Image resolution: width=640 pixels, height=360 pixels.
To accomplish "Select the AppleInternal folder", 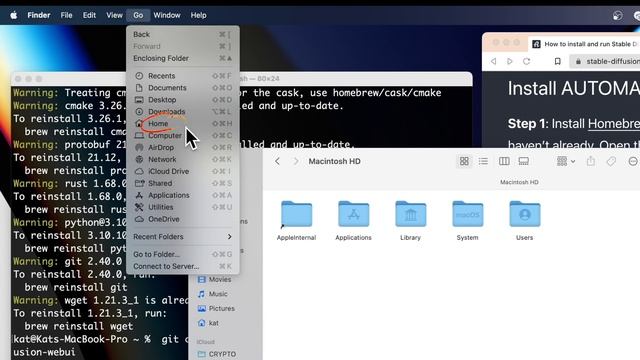I will [296, 220].
